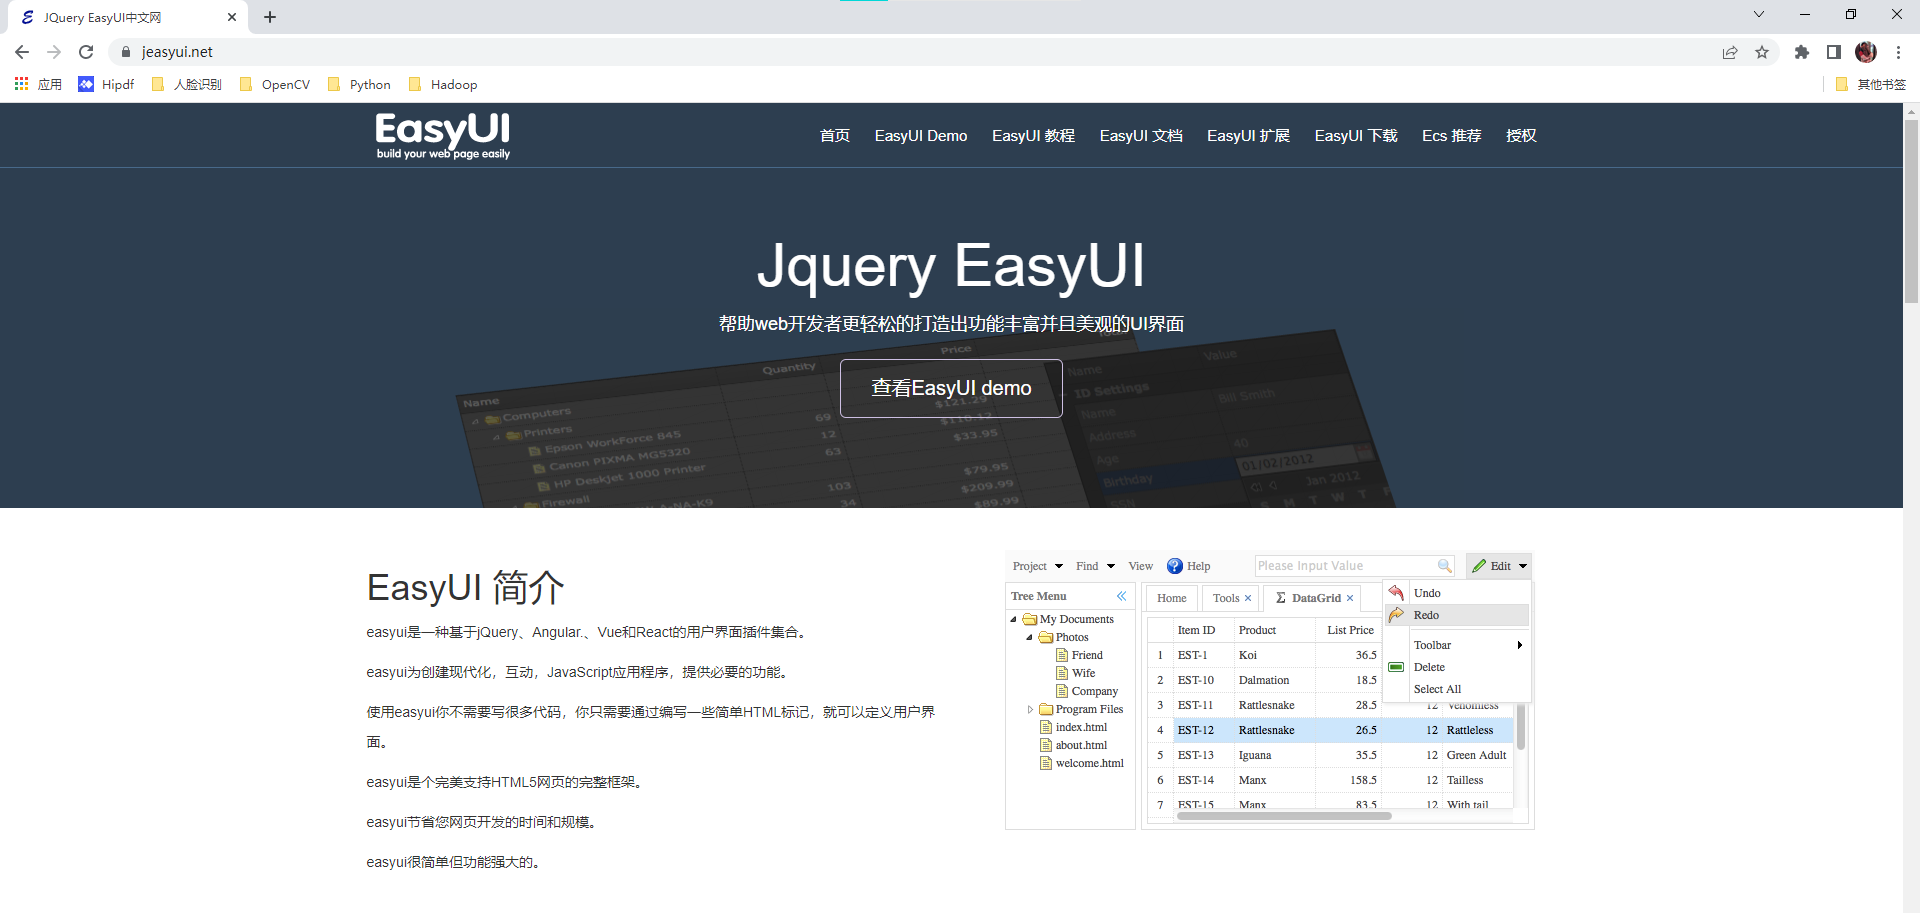The height and width of the screenshot is (913, 1920).
Task: Open the Hadoop bookmark folder
Action: coord(443,85)
